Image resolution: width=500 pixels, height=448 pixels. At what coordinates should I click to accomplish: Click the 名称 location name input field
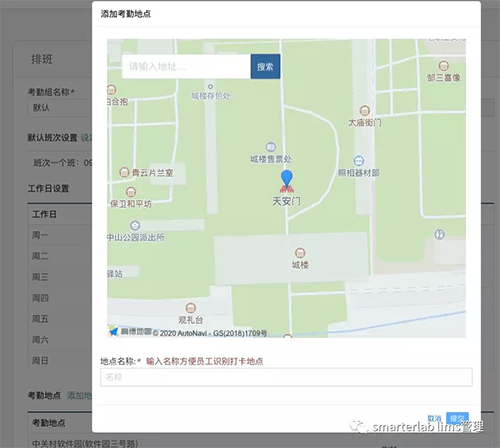coord(286,377)
